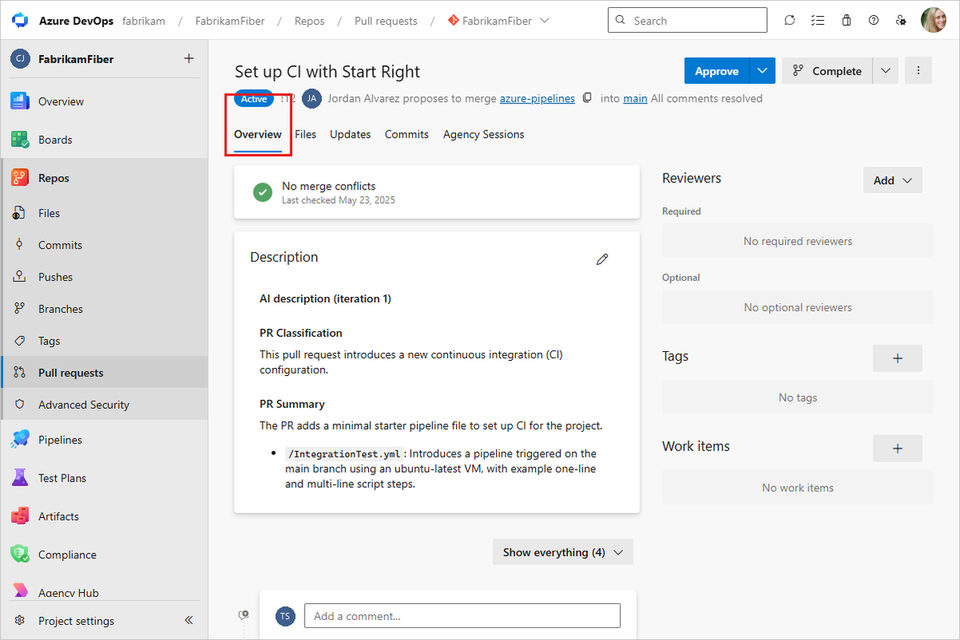Switch to the Files tab
This screenshot has width=960, height=640.
click(x=306, y=134)
